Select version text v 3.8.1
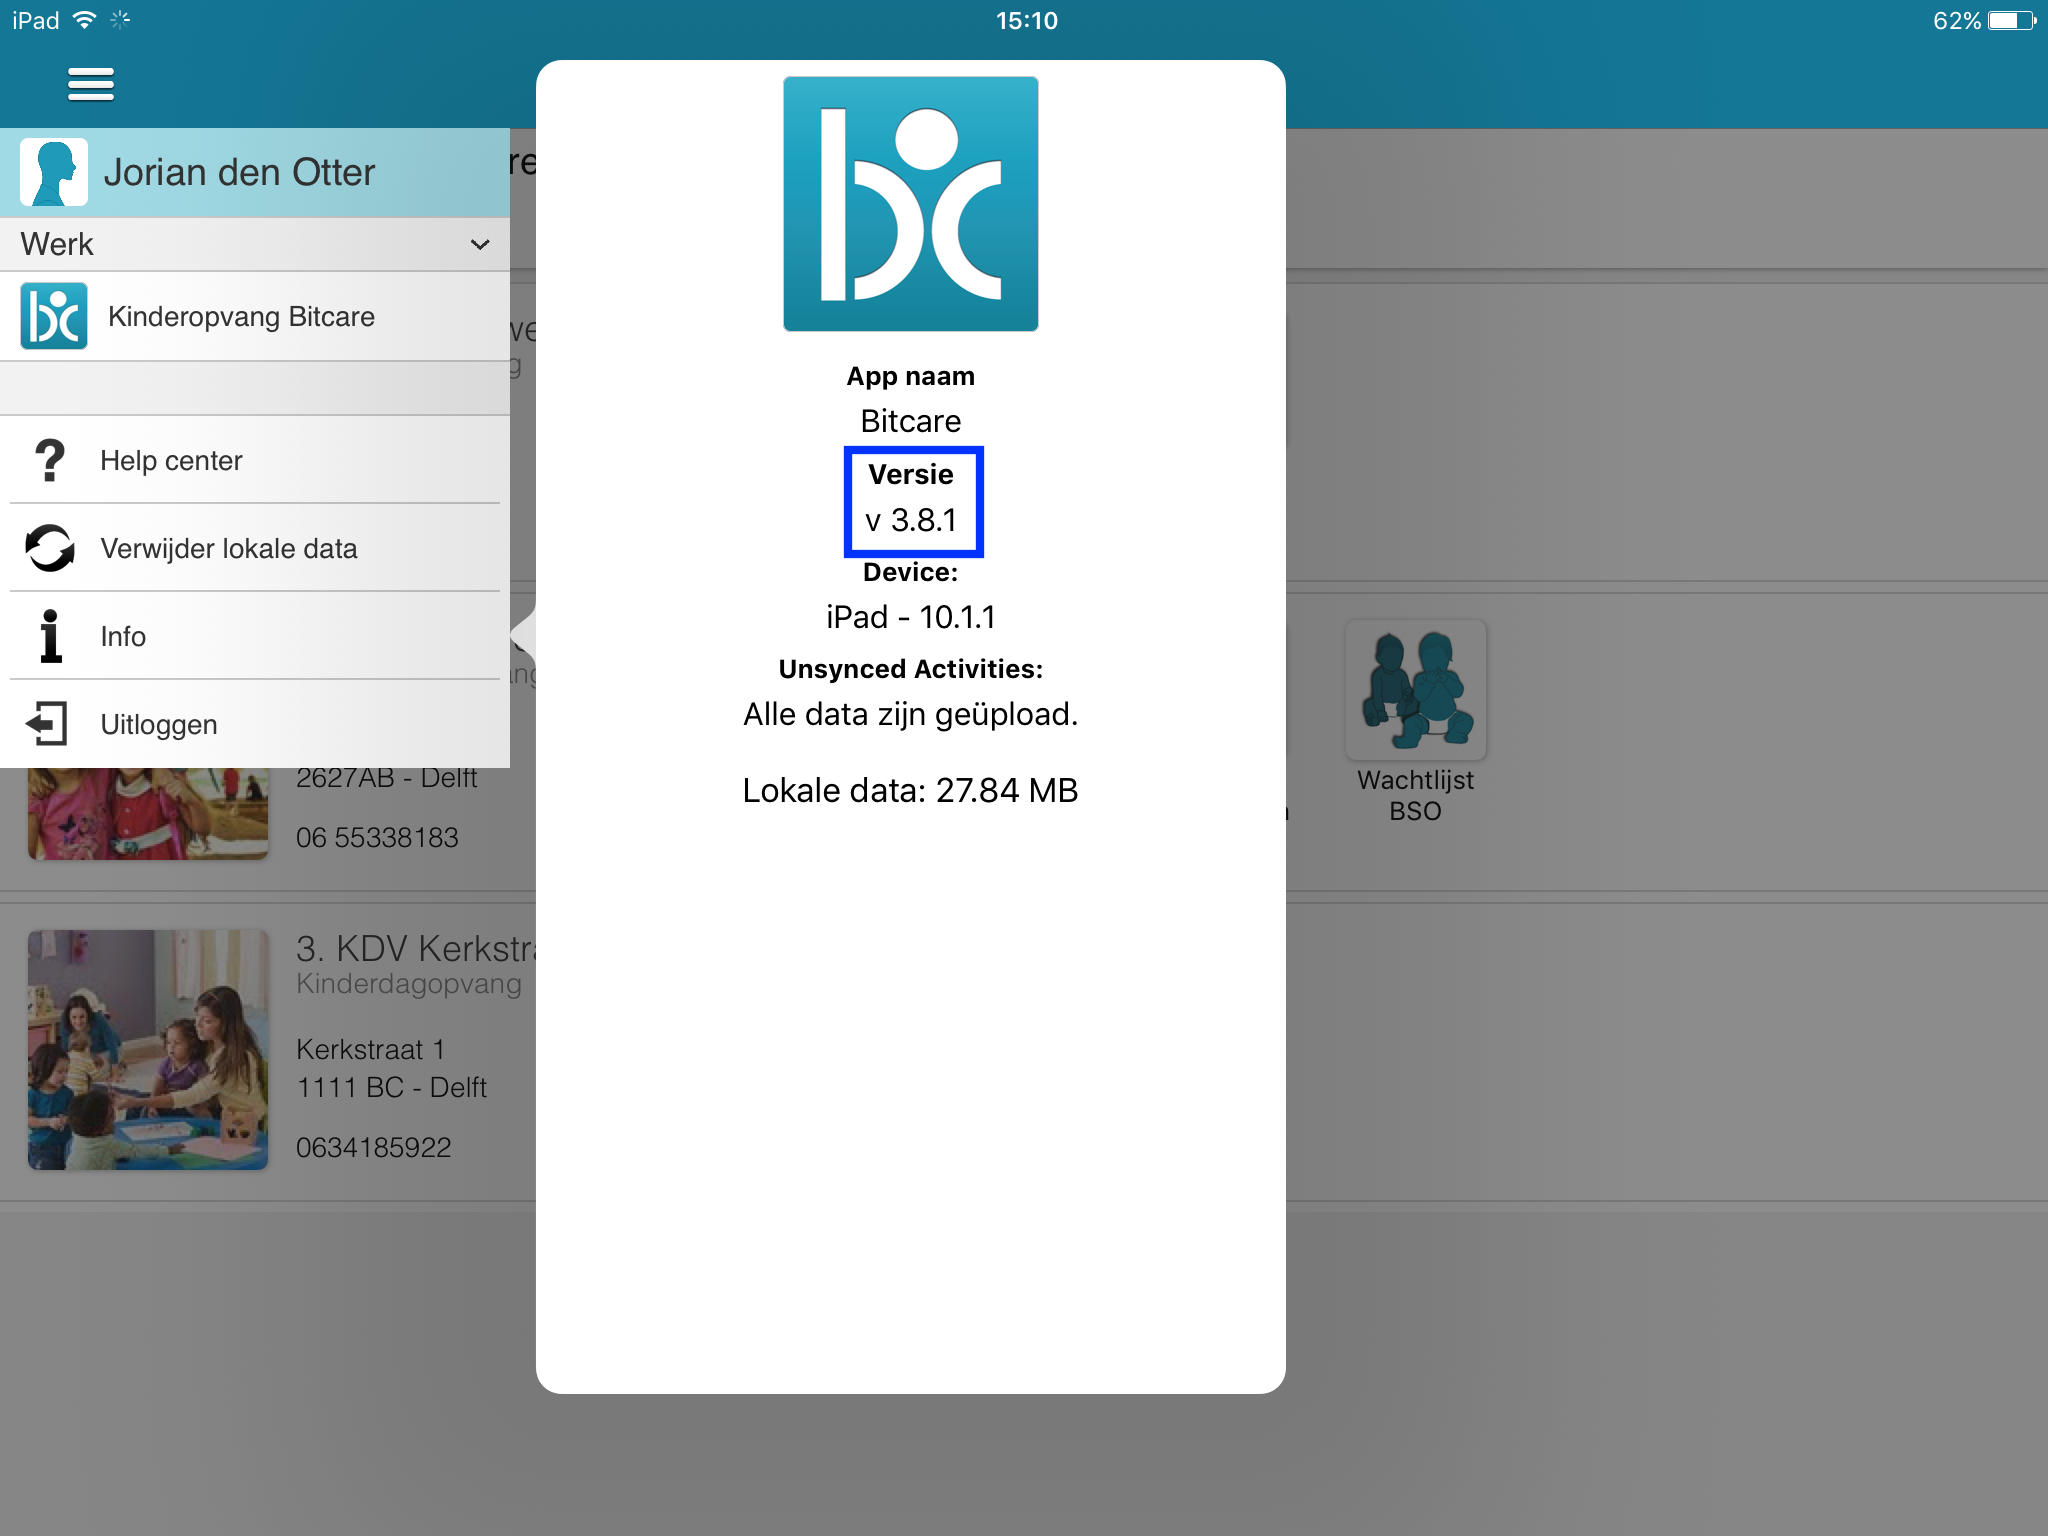The width and height of the screenshot is (2048, 1536). [x=911, y=520]
